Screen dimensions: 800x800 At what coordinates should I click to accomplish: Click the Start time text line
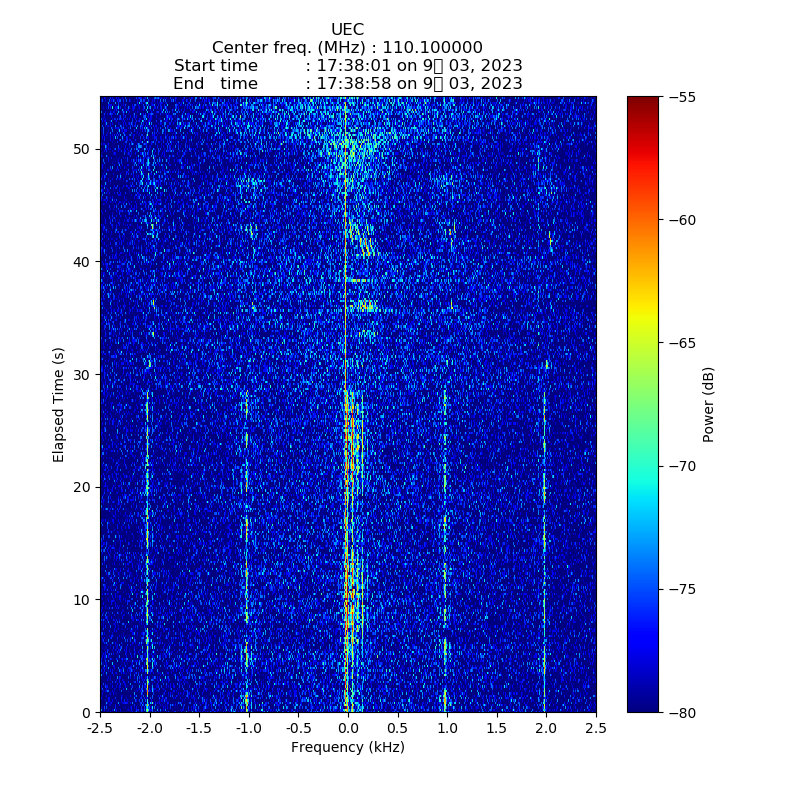pyautogui.click(x=347, y=66)
